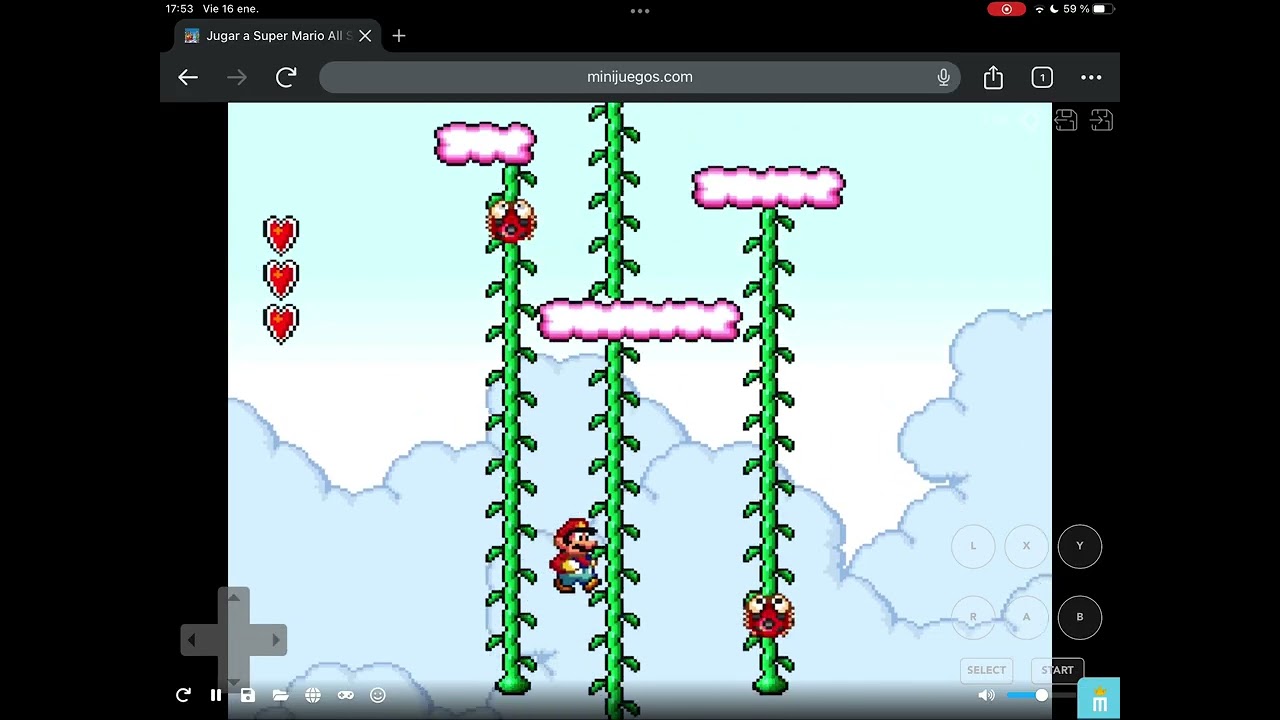Tap the virtual L shoulder button
The height and width of the screenshot is (720, 1280).
(973, 546)
